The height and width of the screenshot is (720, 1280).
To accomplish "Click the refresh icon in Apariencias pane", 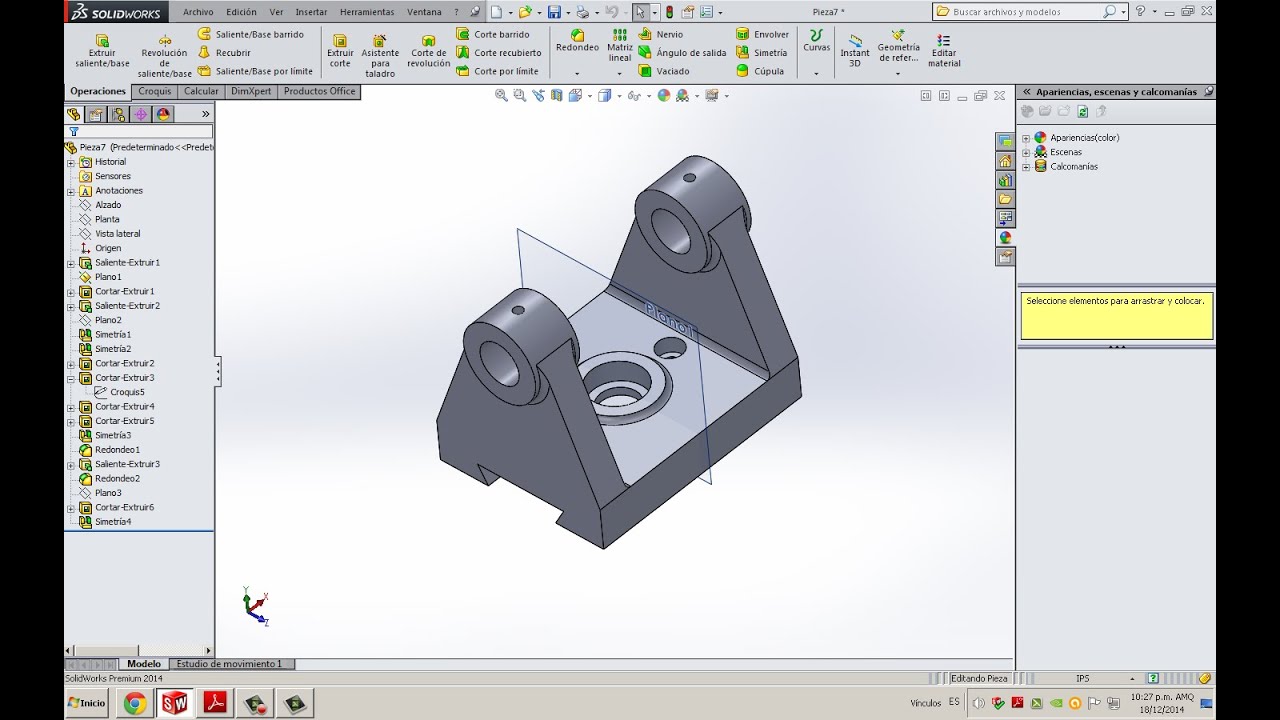I will point(1082,111).
